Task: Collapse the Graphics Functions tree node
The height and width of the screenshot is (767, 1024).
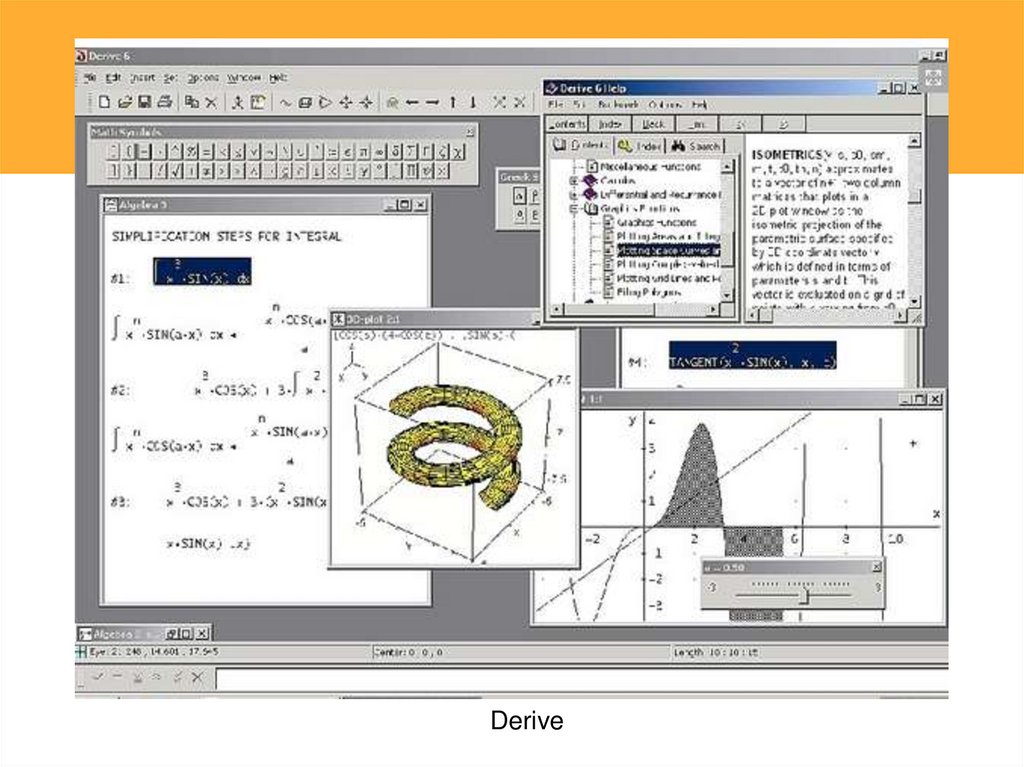Action: coord(575,209)
